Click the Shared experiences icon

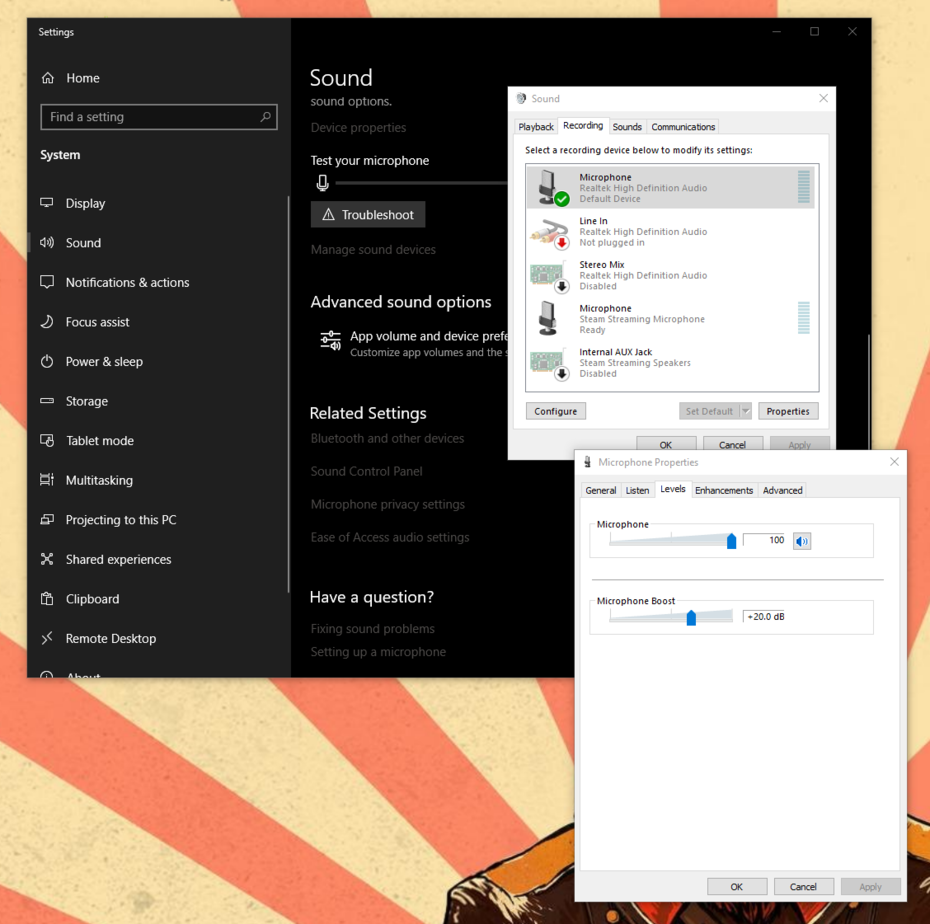47,559
